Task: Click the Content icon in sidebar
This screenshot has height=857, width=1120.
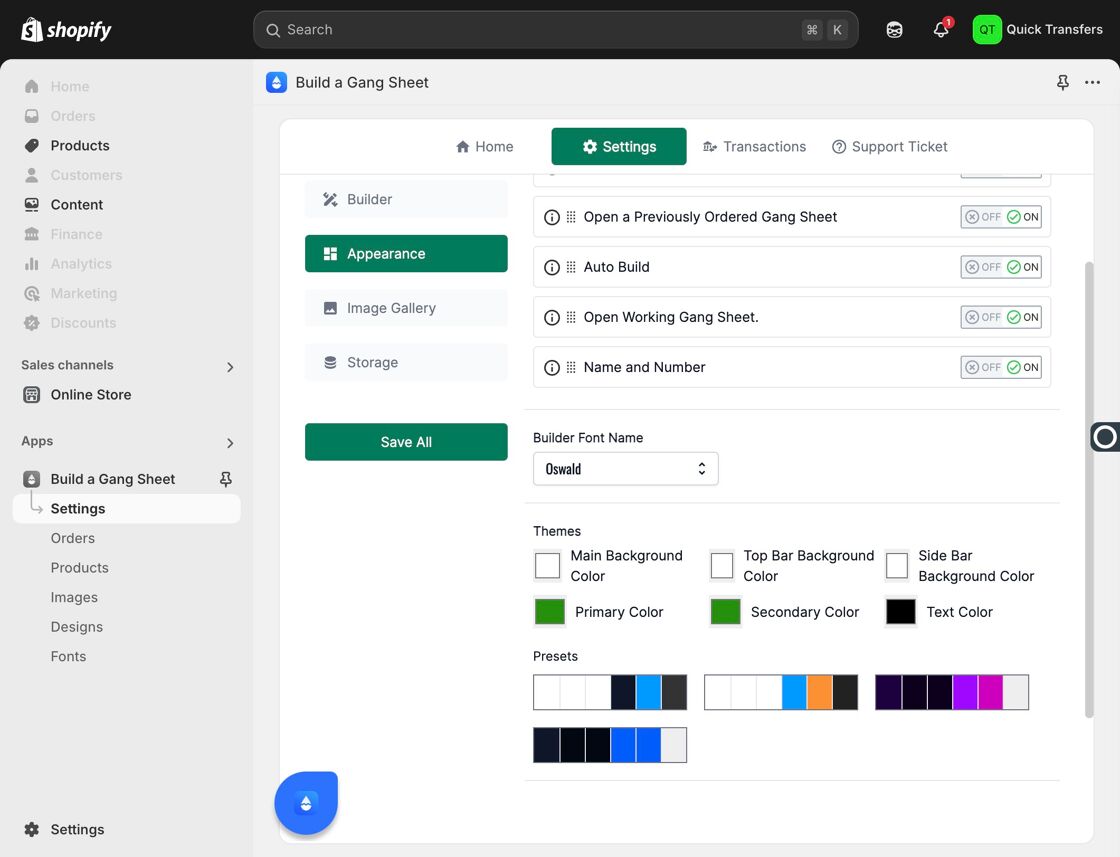Action: [31, 205]
